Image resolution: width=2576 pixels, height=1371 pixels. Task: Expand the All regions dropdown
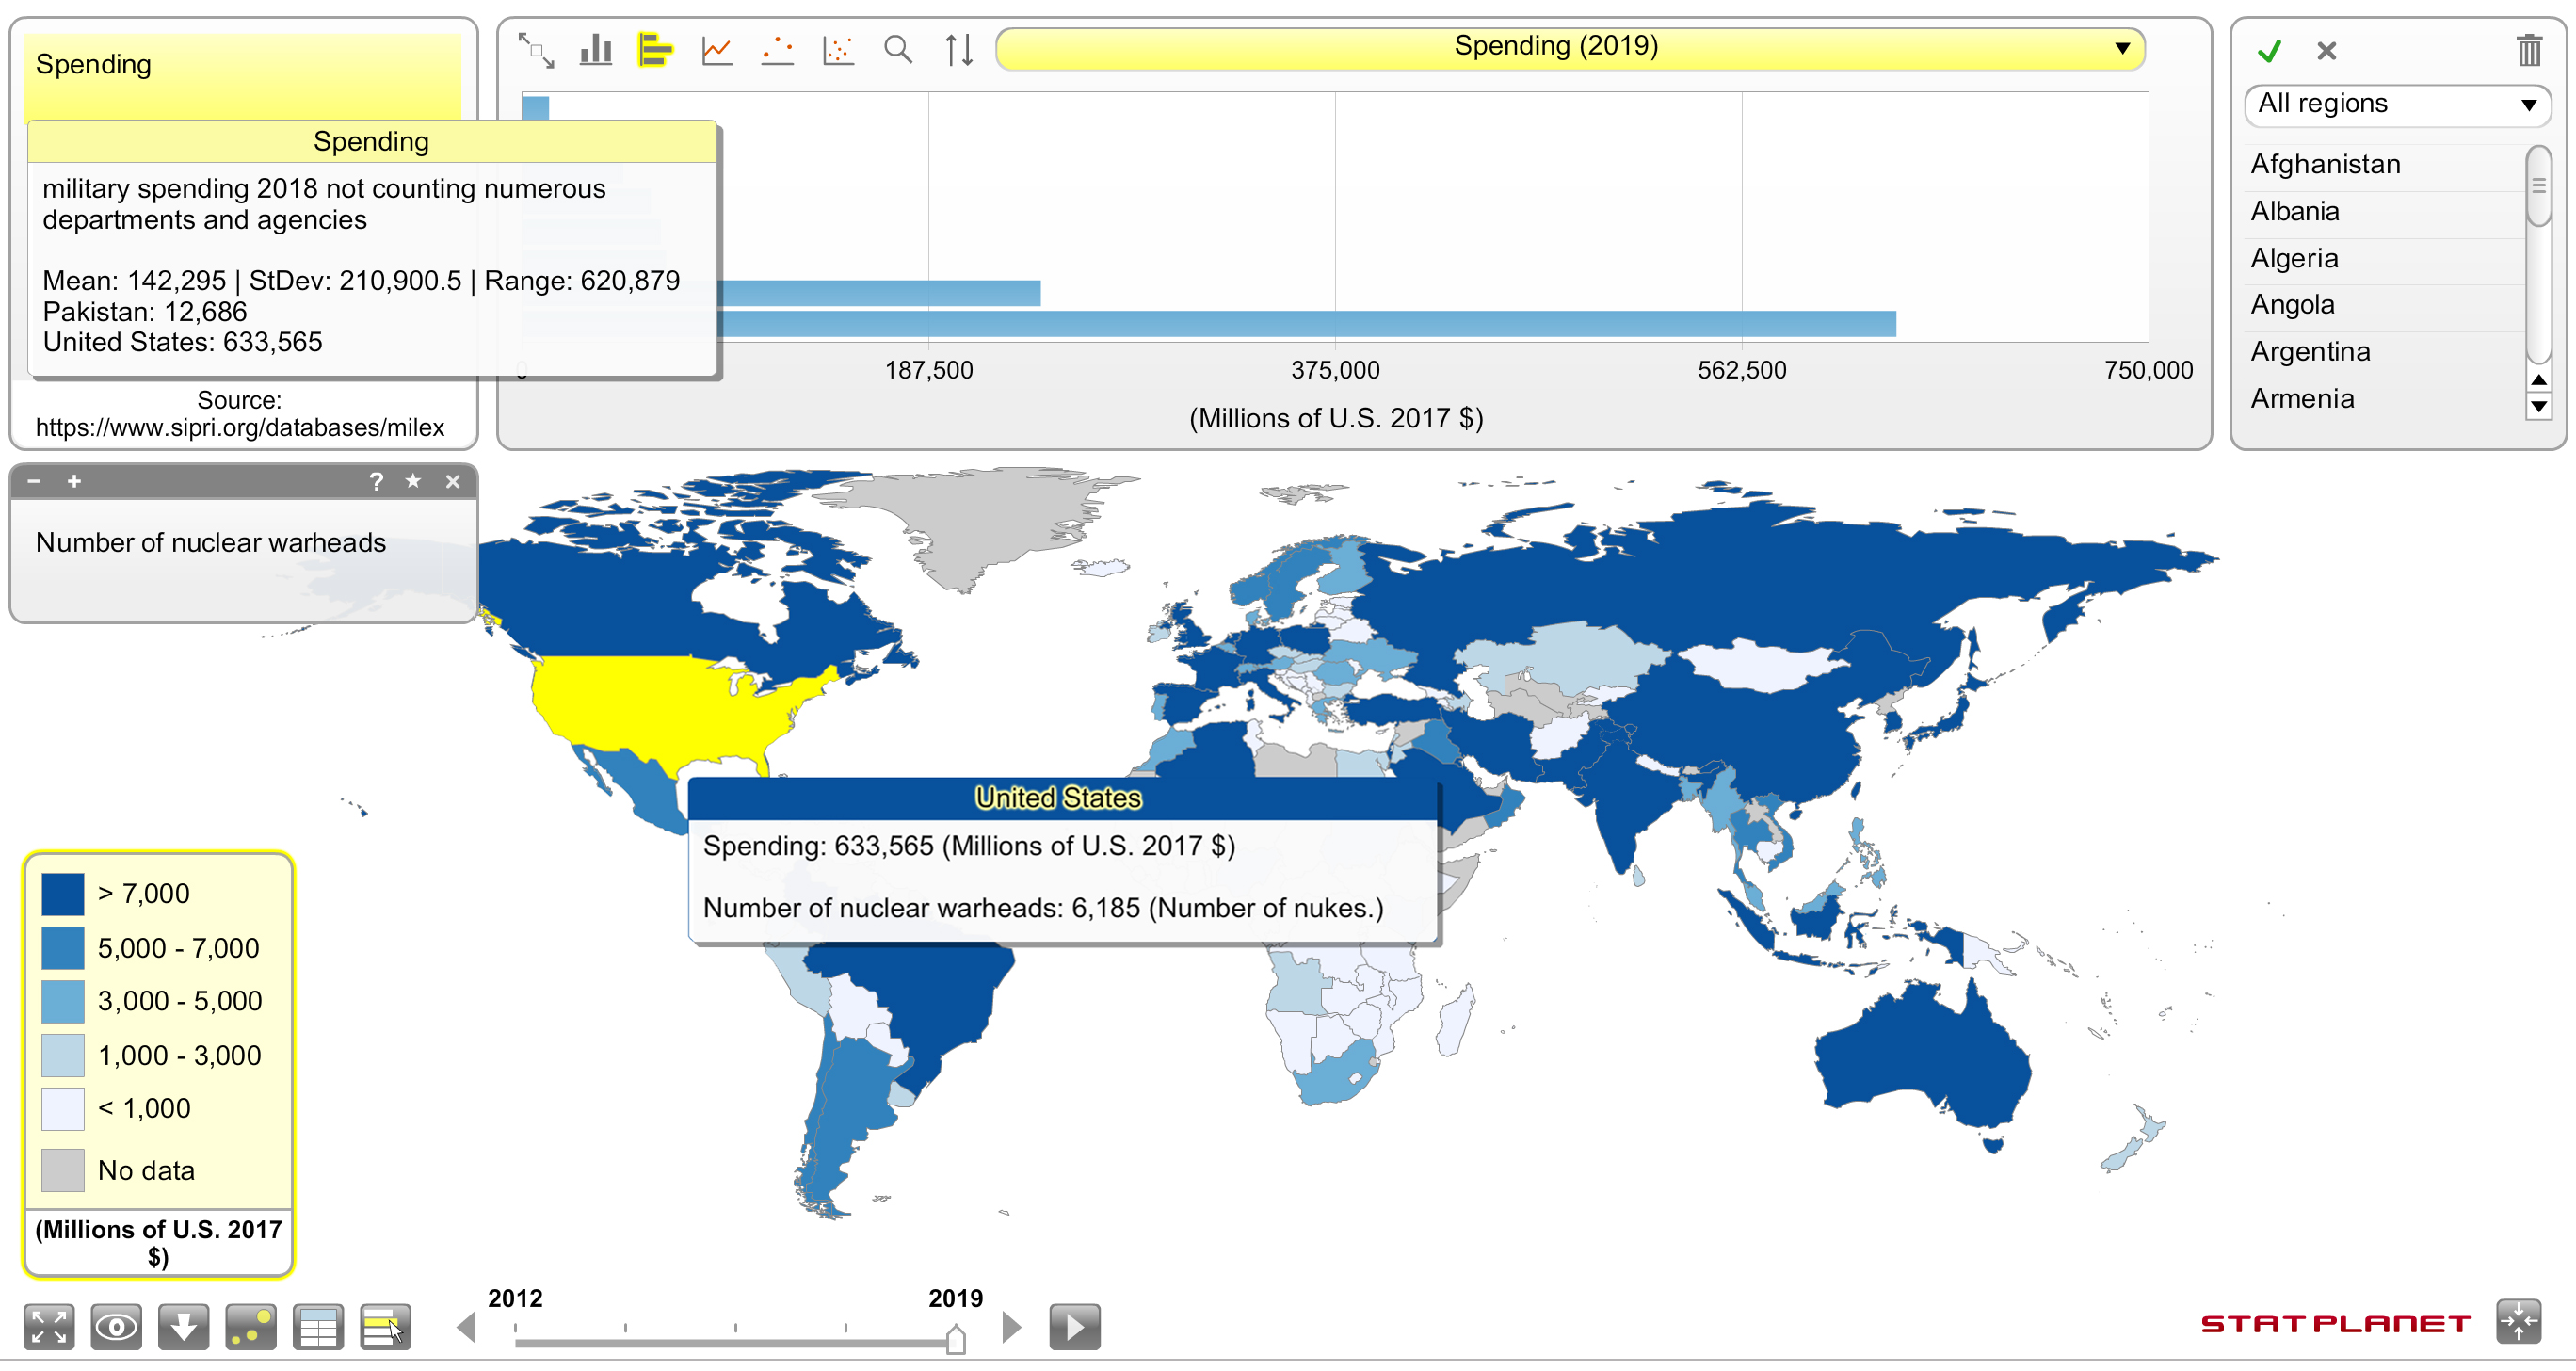pyautogui.click(x=2396, y=104)
